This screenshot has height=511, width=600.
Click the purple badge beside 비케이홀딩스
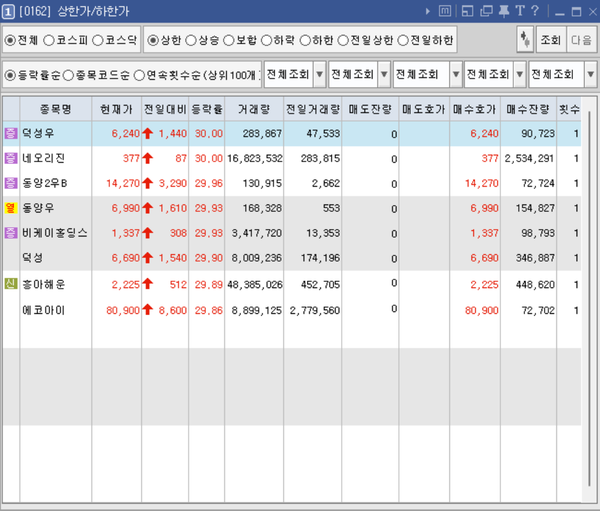[x=11, y=233]
